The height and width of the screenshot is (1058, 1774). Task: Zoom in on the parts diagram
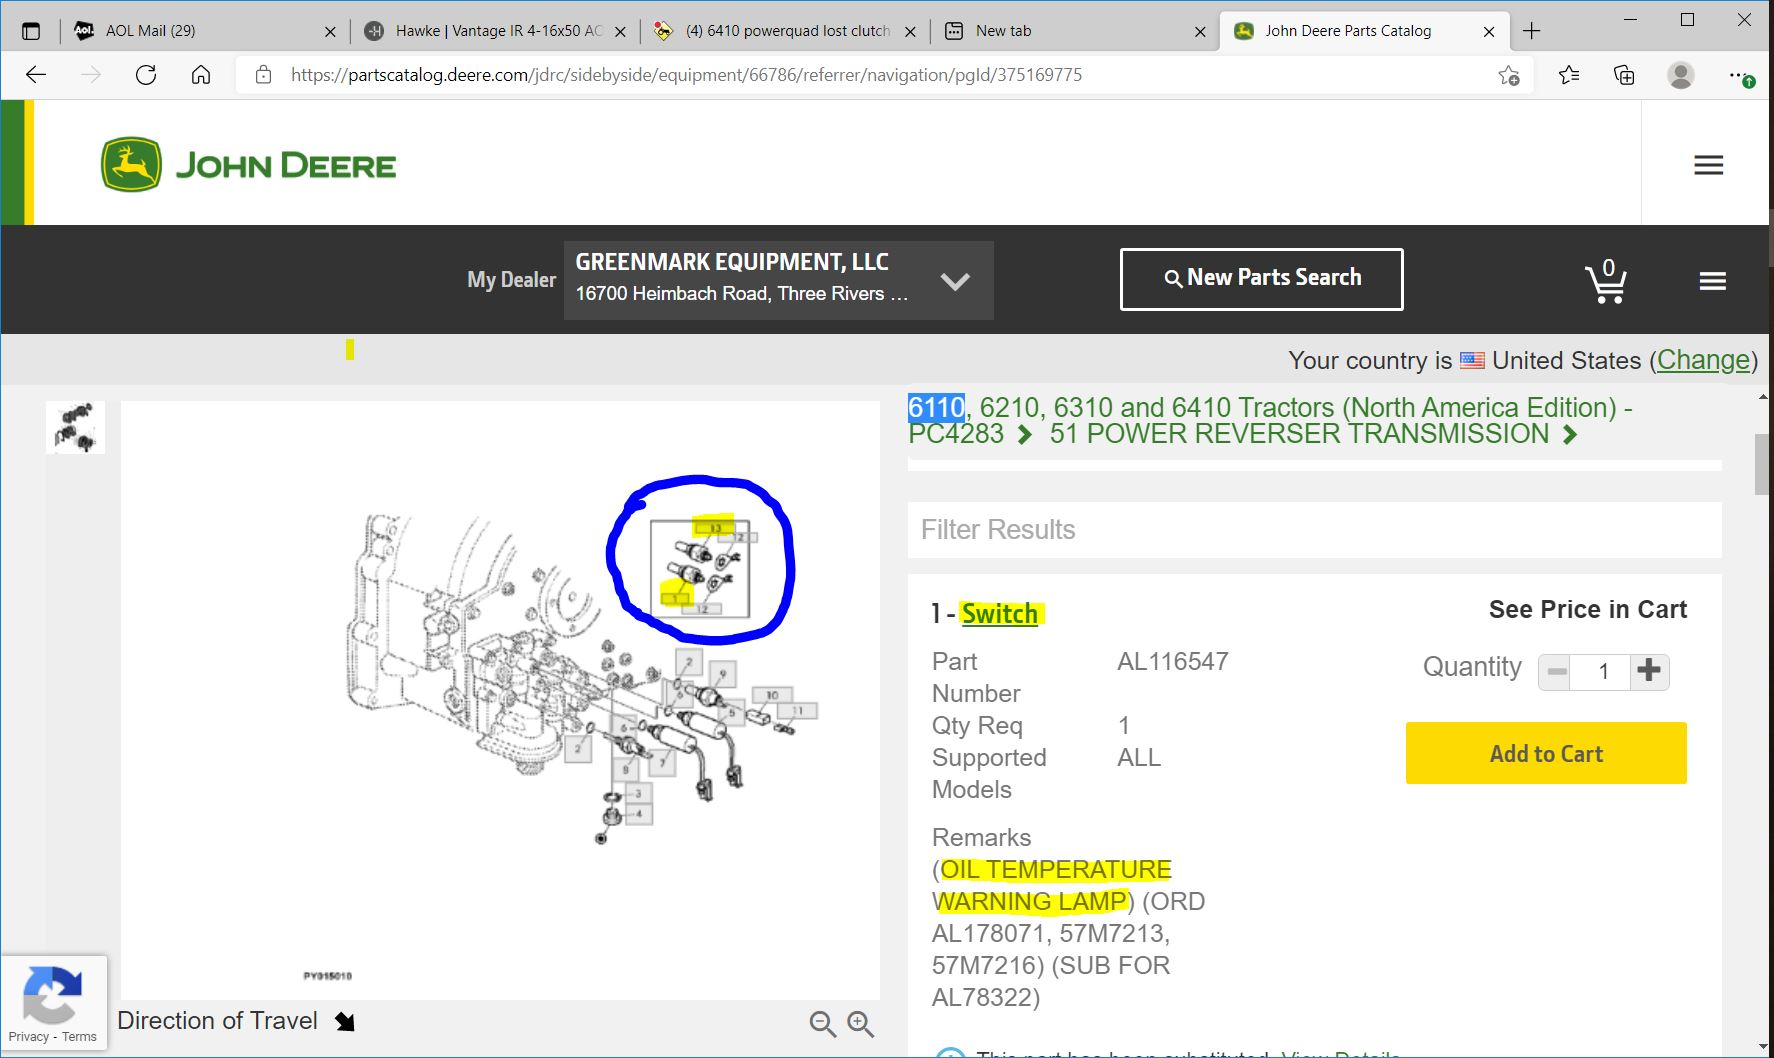[x=860, y=1023]
